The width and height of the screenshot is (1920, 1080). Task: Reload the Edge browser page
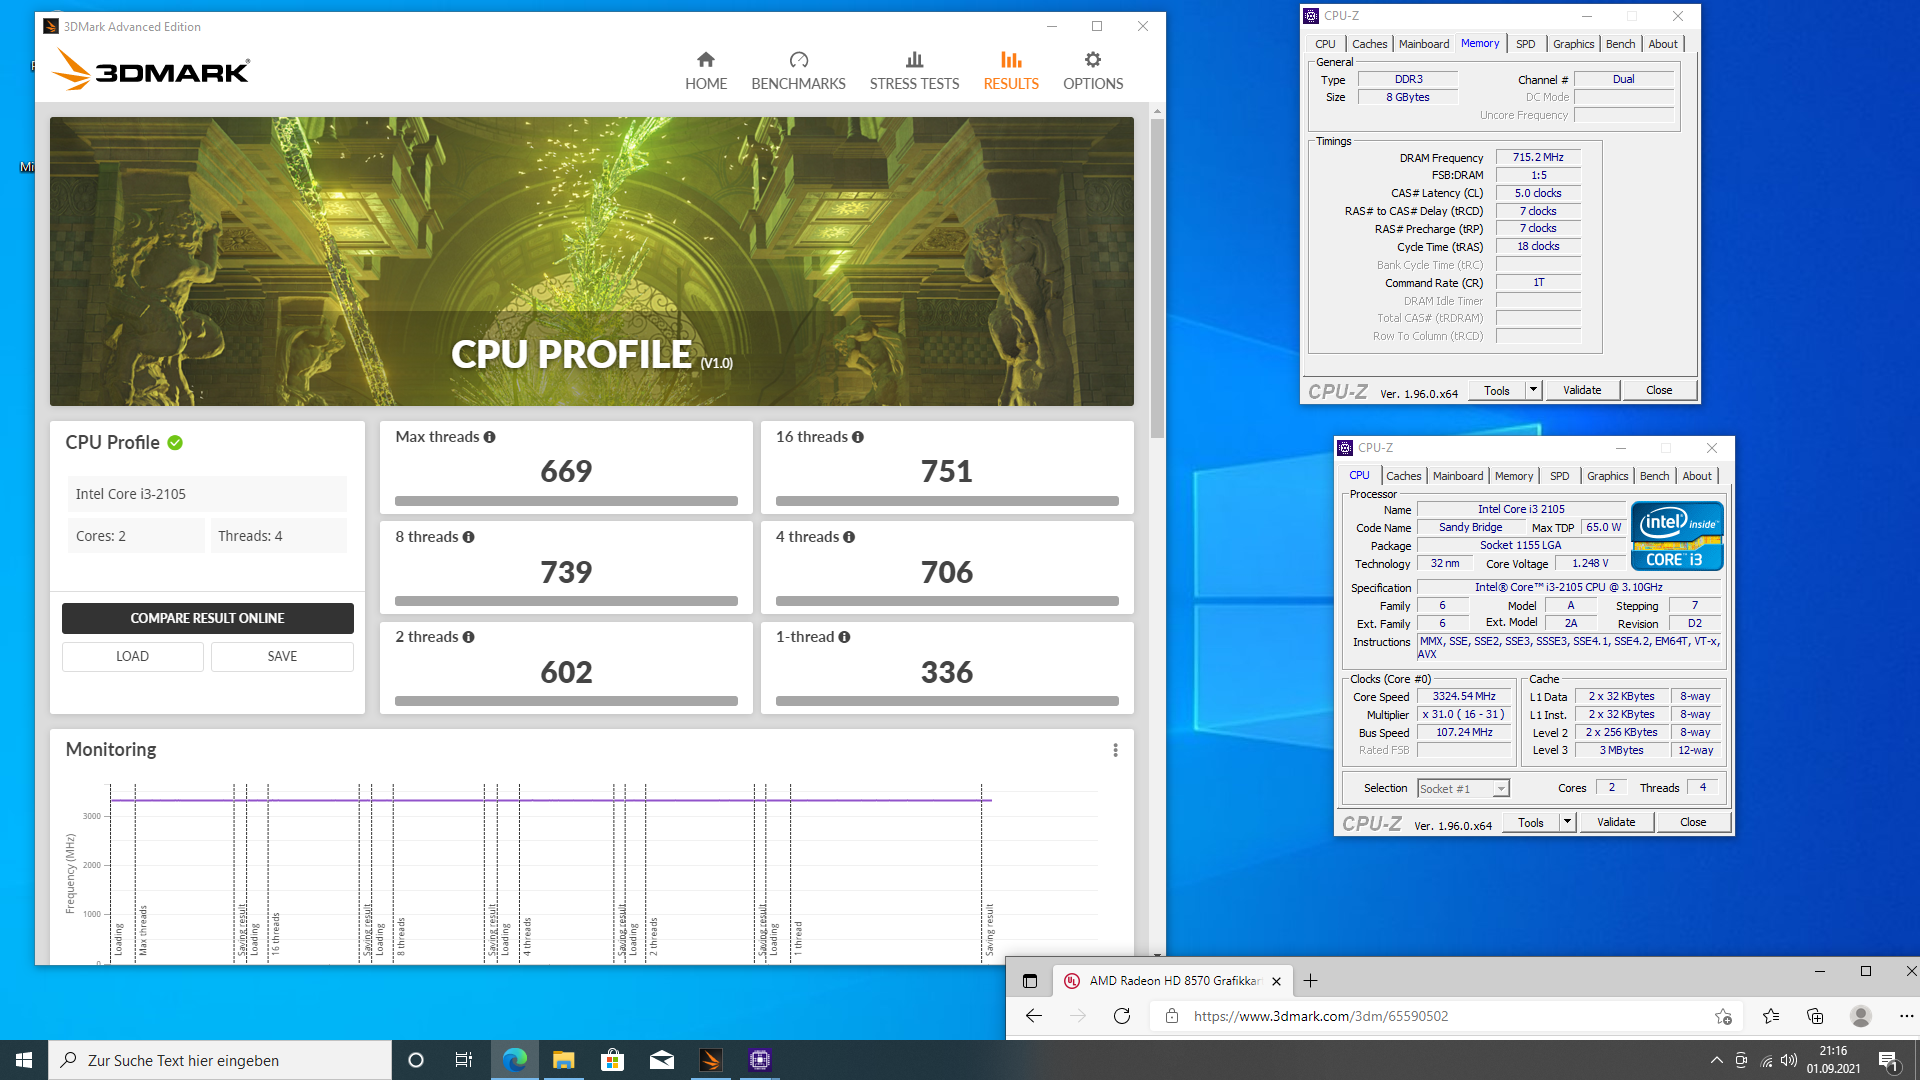[x=1122, y=1016]
